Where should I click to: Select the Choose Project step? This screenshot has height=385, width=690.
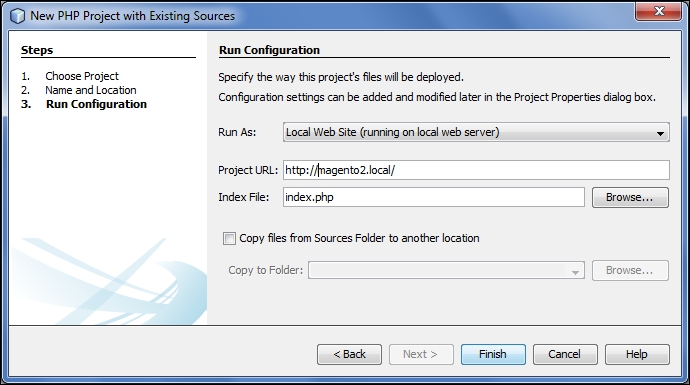click(82, 76)
